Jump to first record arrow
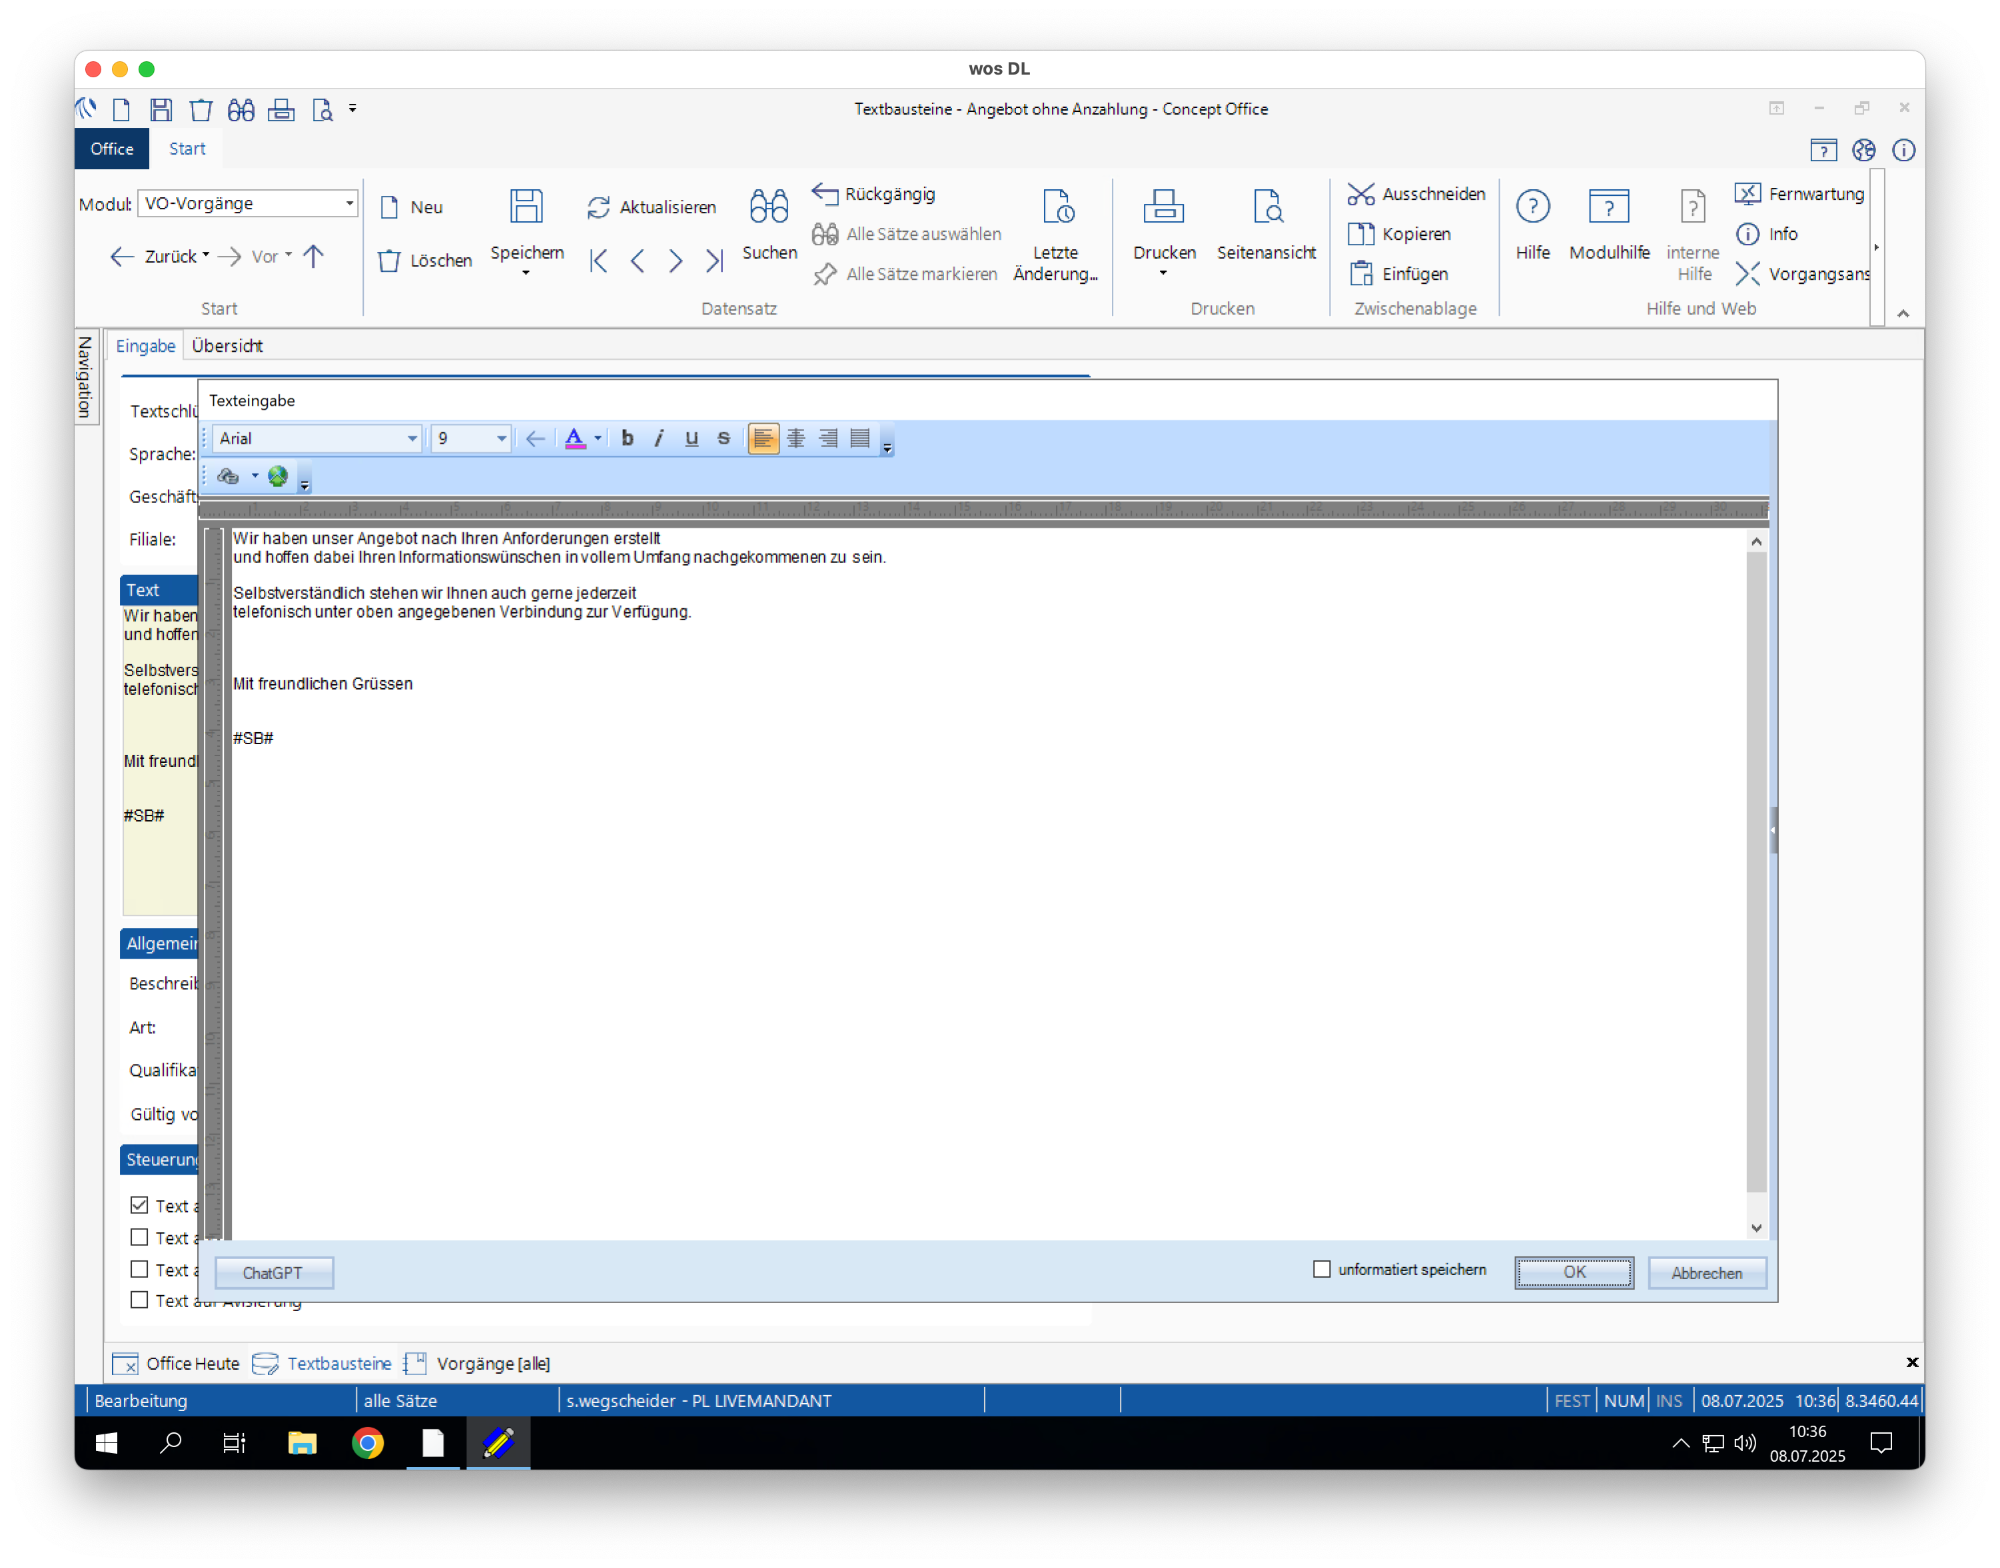This screenshot has height=1568, width=2000. pos(598,261)
